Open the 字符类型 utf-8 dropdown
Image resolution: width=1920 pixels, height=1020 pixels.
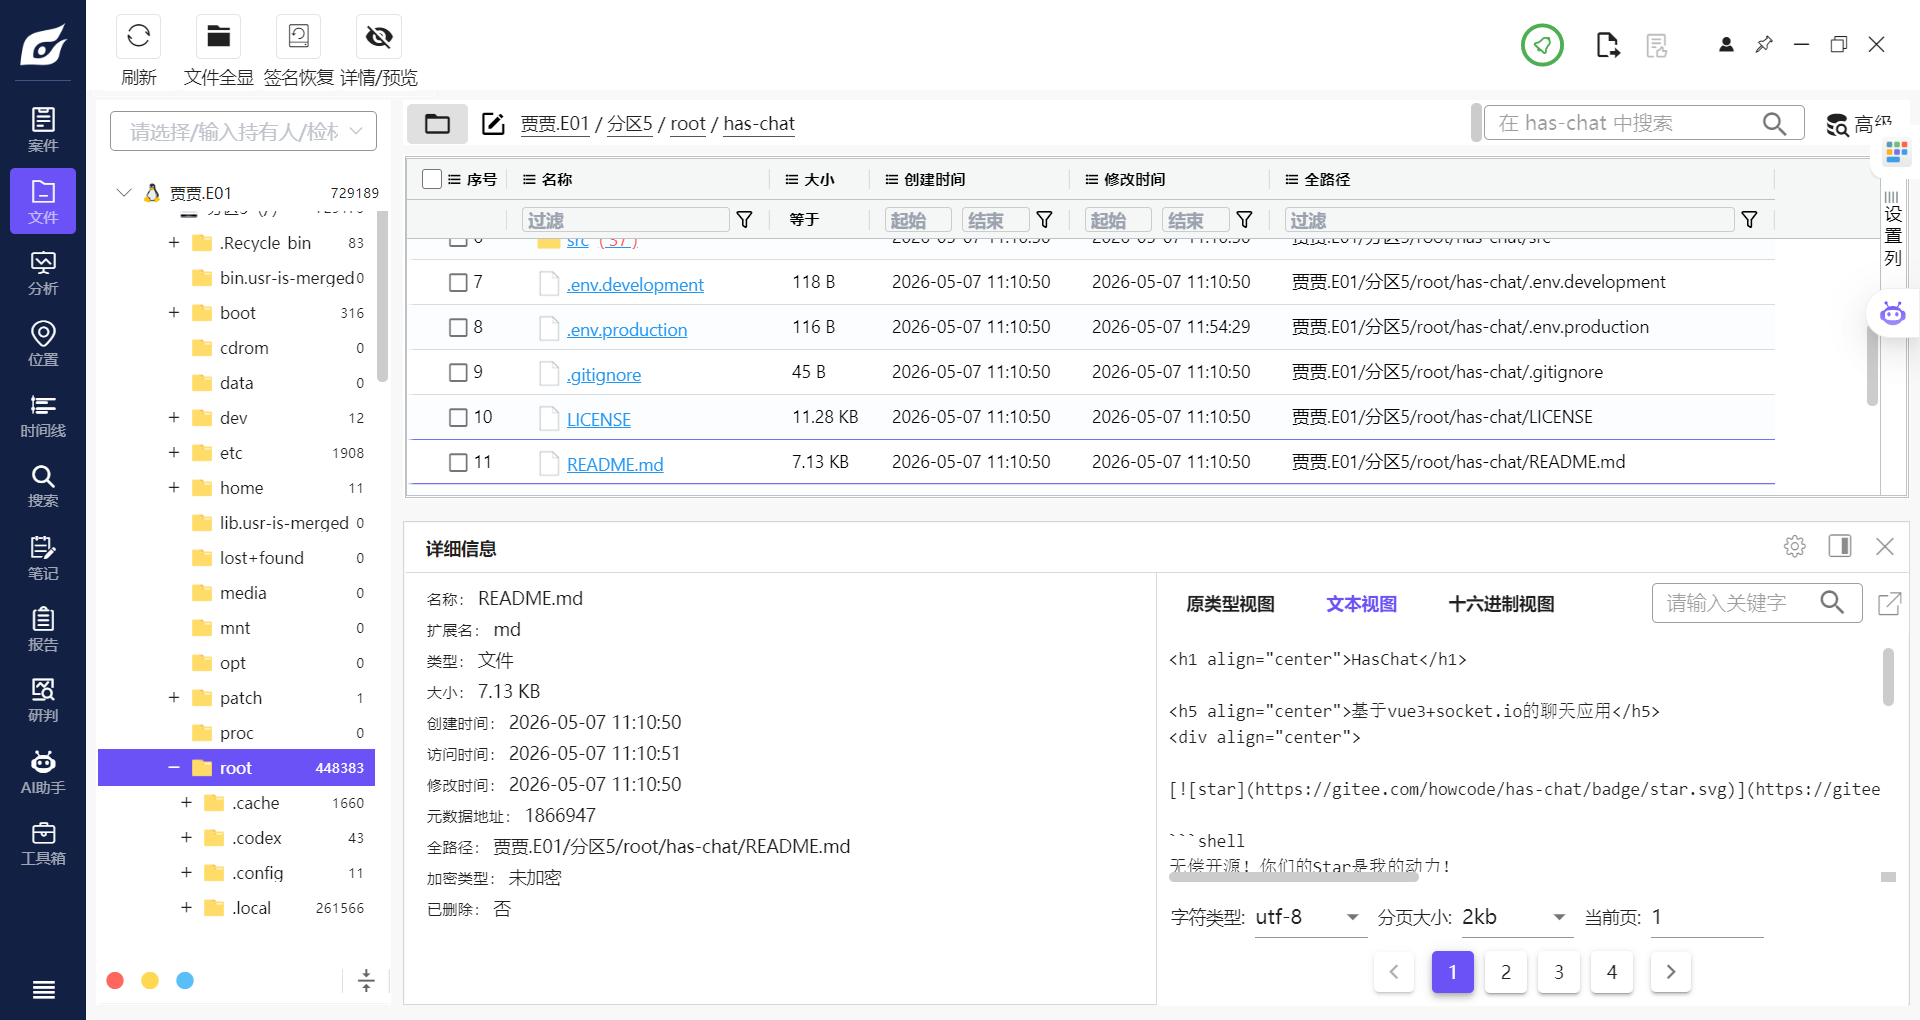click(1310, 917)
